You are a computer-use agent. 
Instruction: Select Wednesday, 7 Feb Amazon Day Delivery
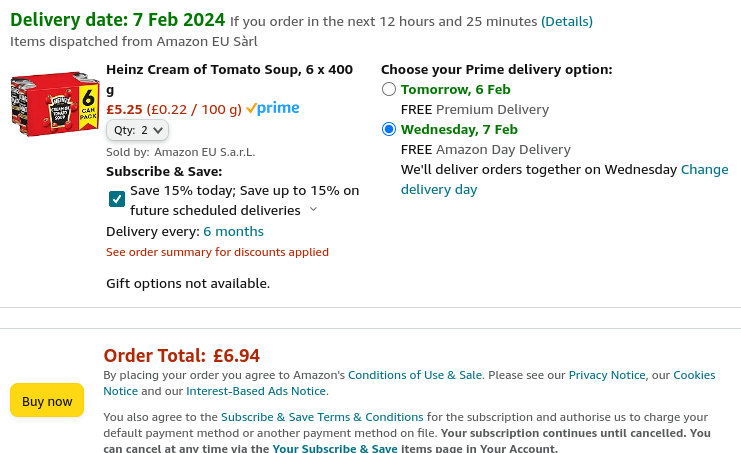click(389, 129)
